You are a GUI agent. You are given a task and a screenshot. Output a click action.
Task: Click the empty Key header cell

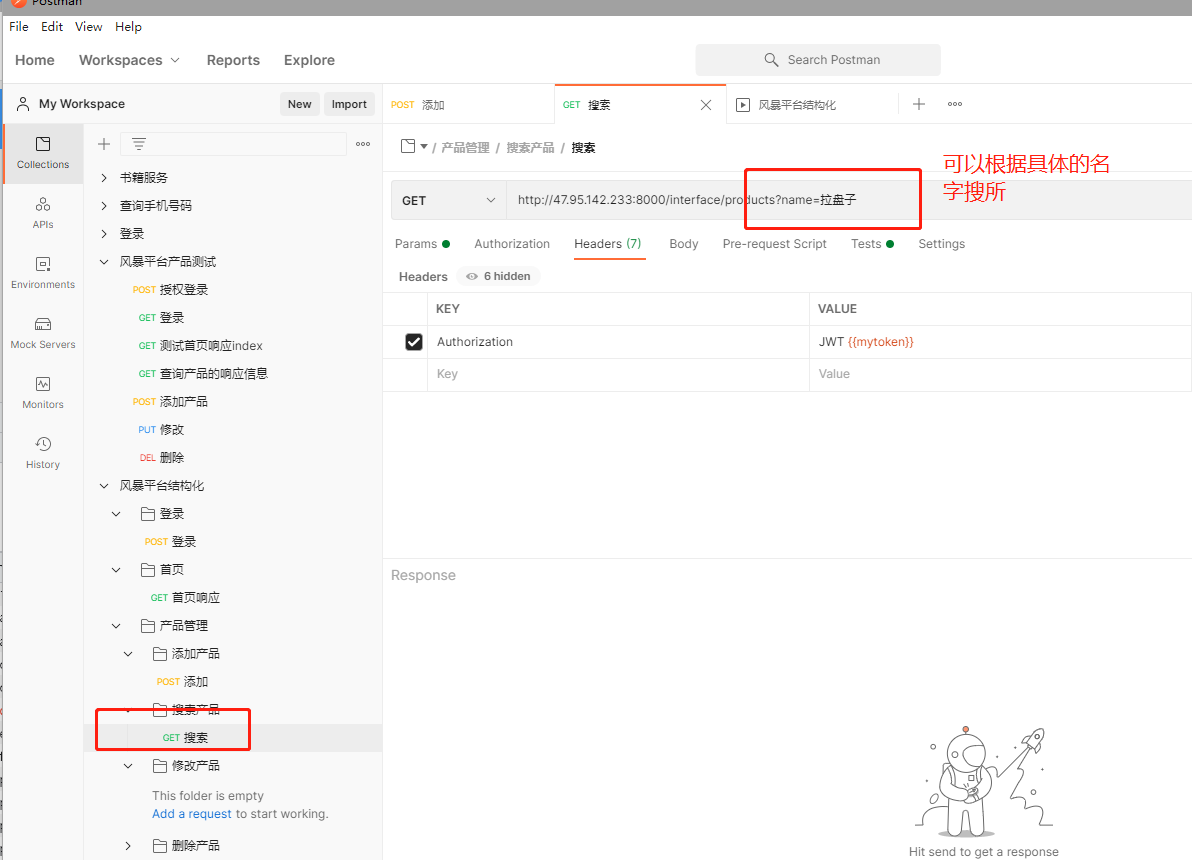pos(618,374)
